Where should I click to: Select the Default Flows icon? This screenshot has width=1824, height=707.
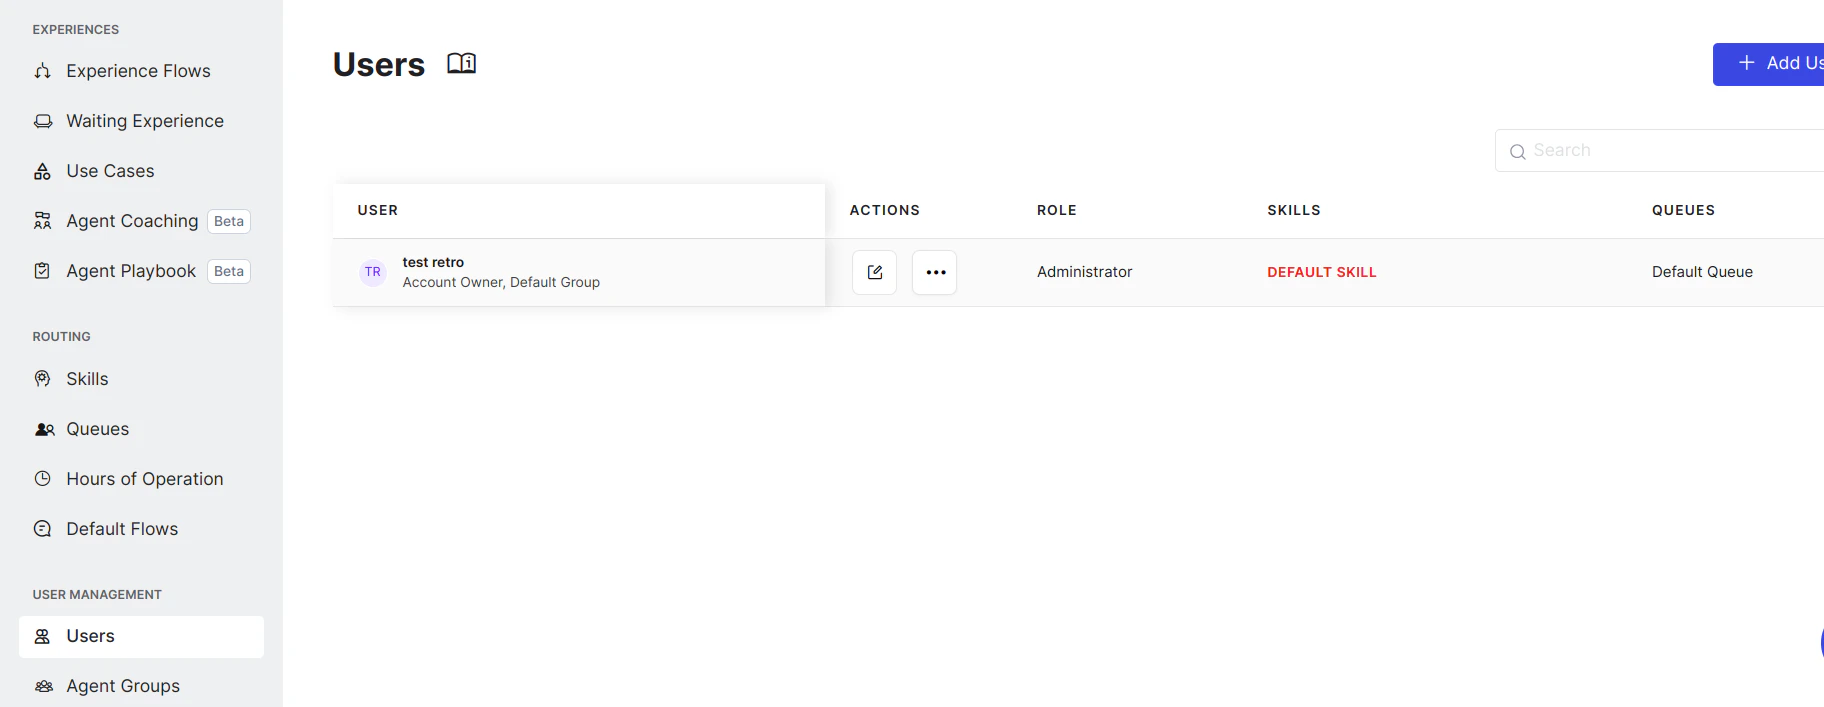click(42, 528)
